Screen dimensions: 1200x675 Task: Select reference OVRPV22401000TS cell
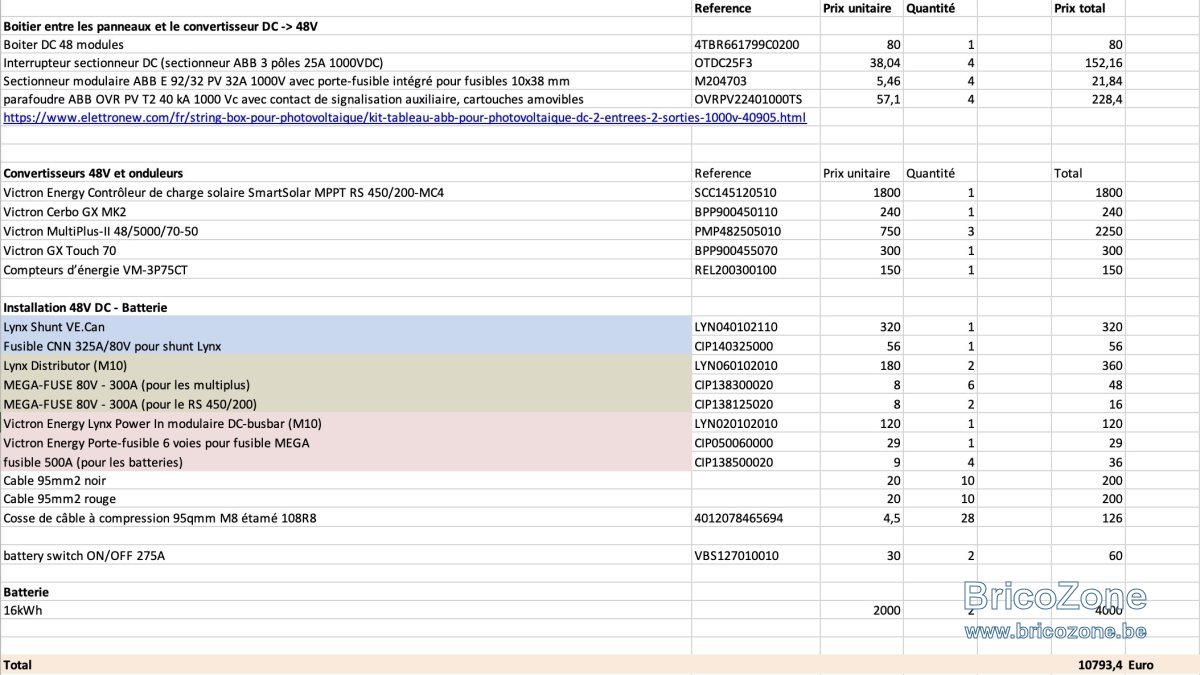coord(755,99)
